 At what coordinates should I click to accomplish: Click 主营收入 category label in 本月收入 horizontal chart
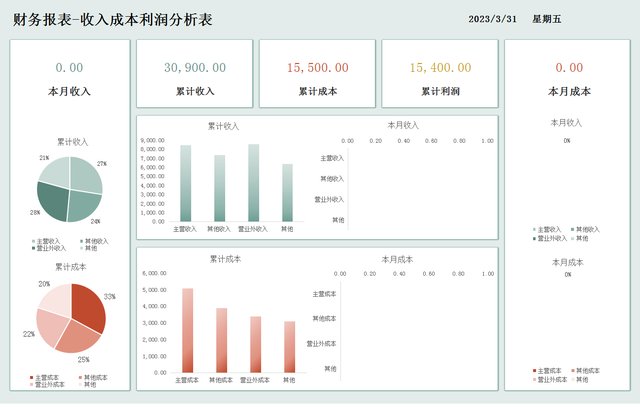(332, 158)
